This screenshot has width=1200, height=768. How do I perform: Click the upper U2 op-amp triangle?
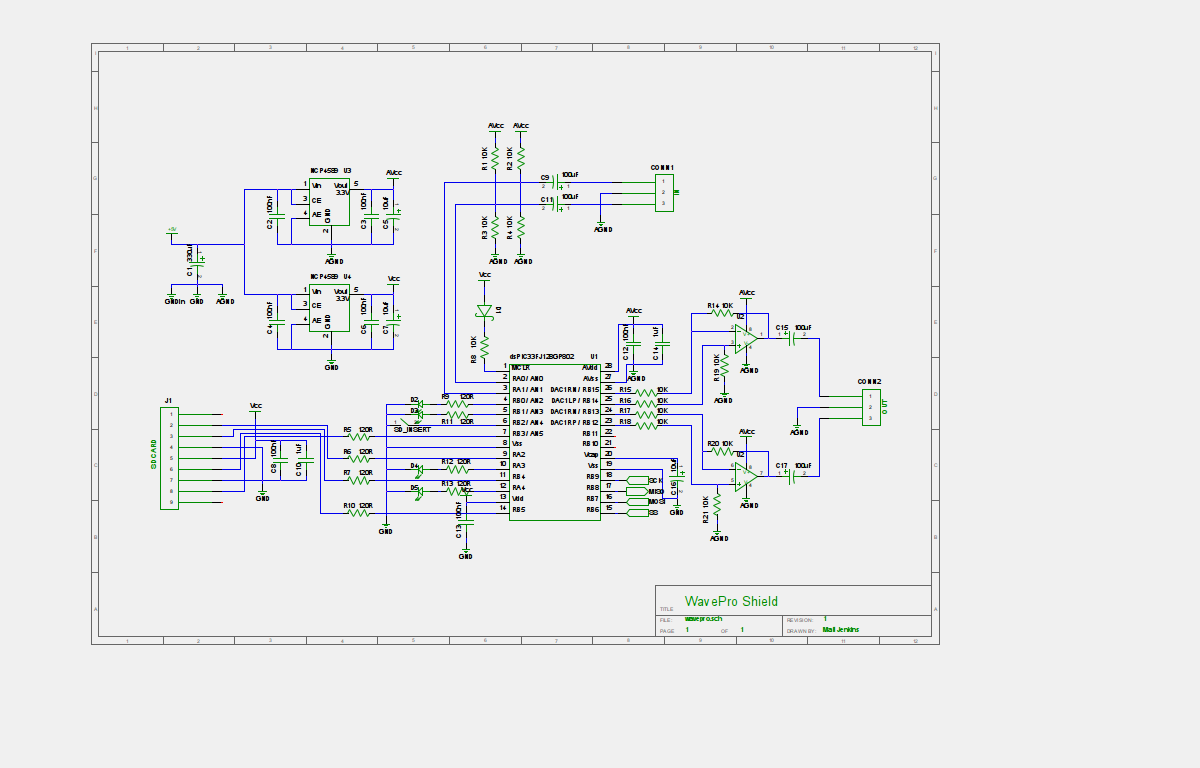click(x=745, y=337)
